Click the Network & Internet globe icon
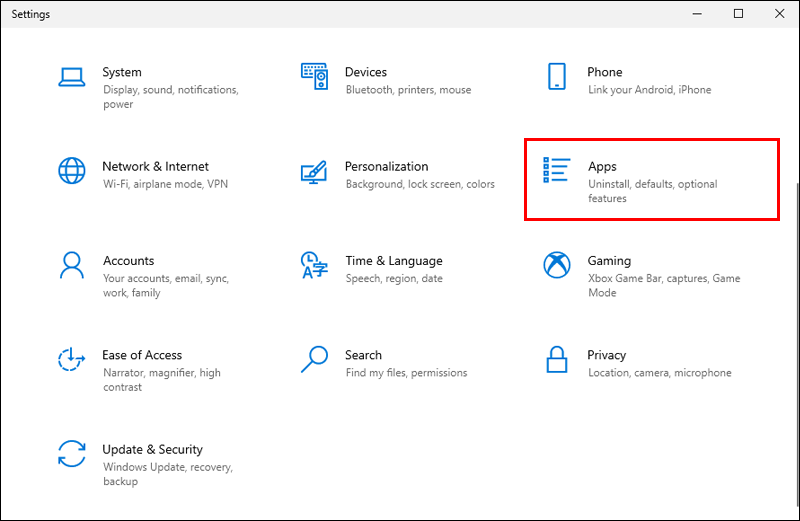This screenshot has width=800, height=521. click(71, 171)
